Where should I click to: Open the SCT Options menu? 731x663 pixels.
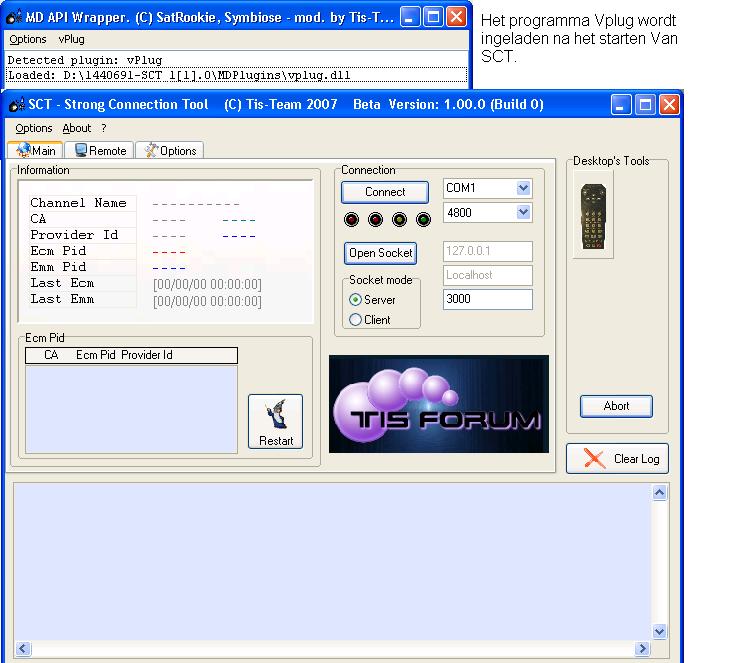coord(34,128)
